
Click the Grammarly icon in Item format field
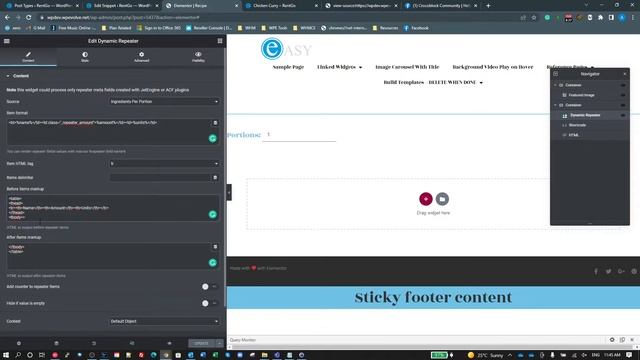[213, 138]
